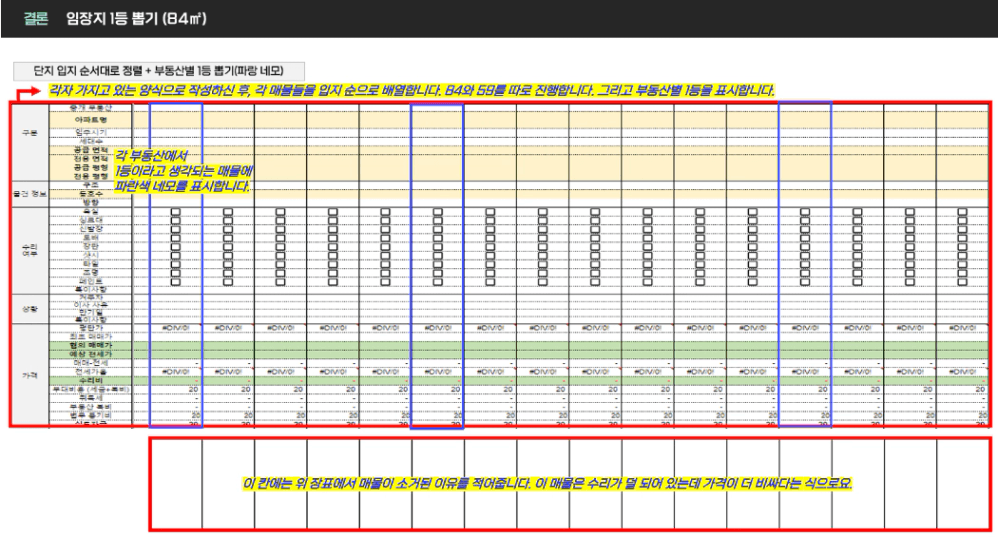998x537 pixels.
Task: Click the 거주자 row label
Action: [90, 297]
